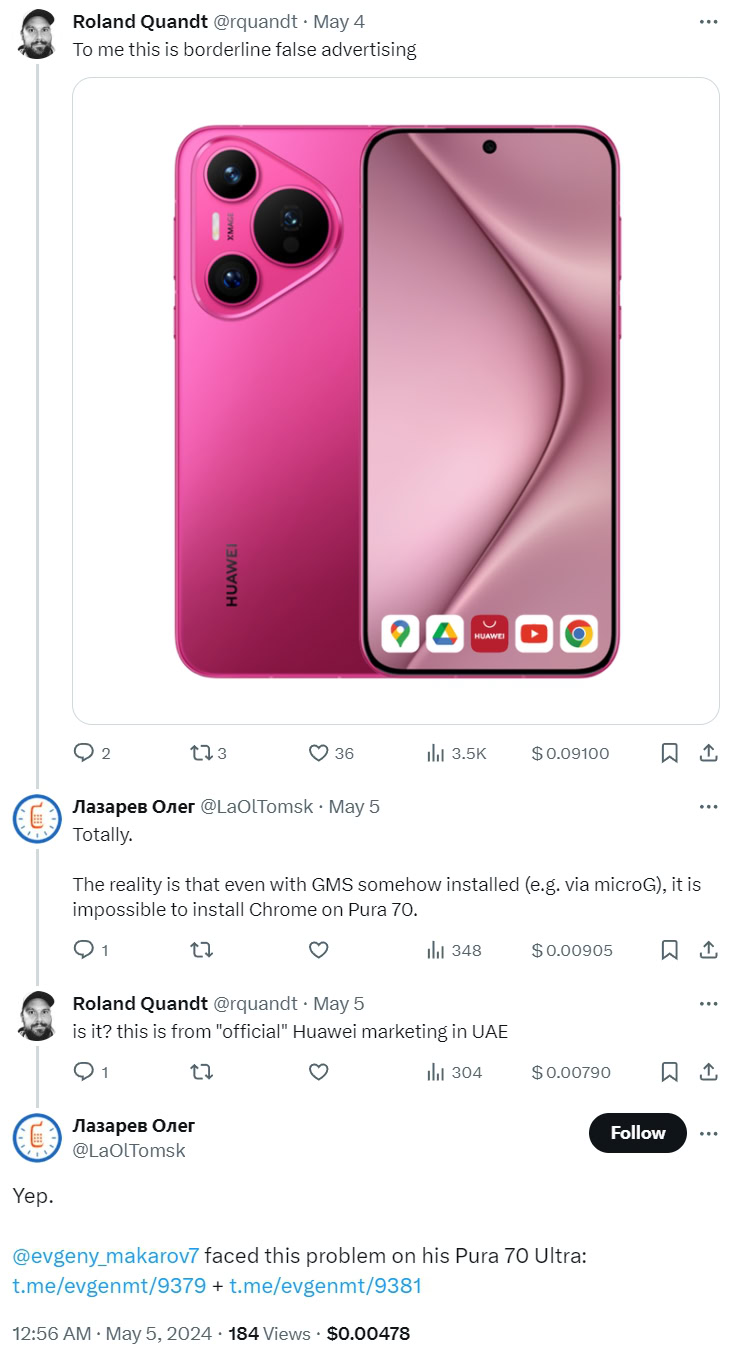Viewport: 736px width, 1357px height.
Task: Like the 'Totally.' reply
Action: click(318, 950)
